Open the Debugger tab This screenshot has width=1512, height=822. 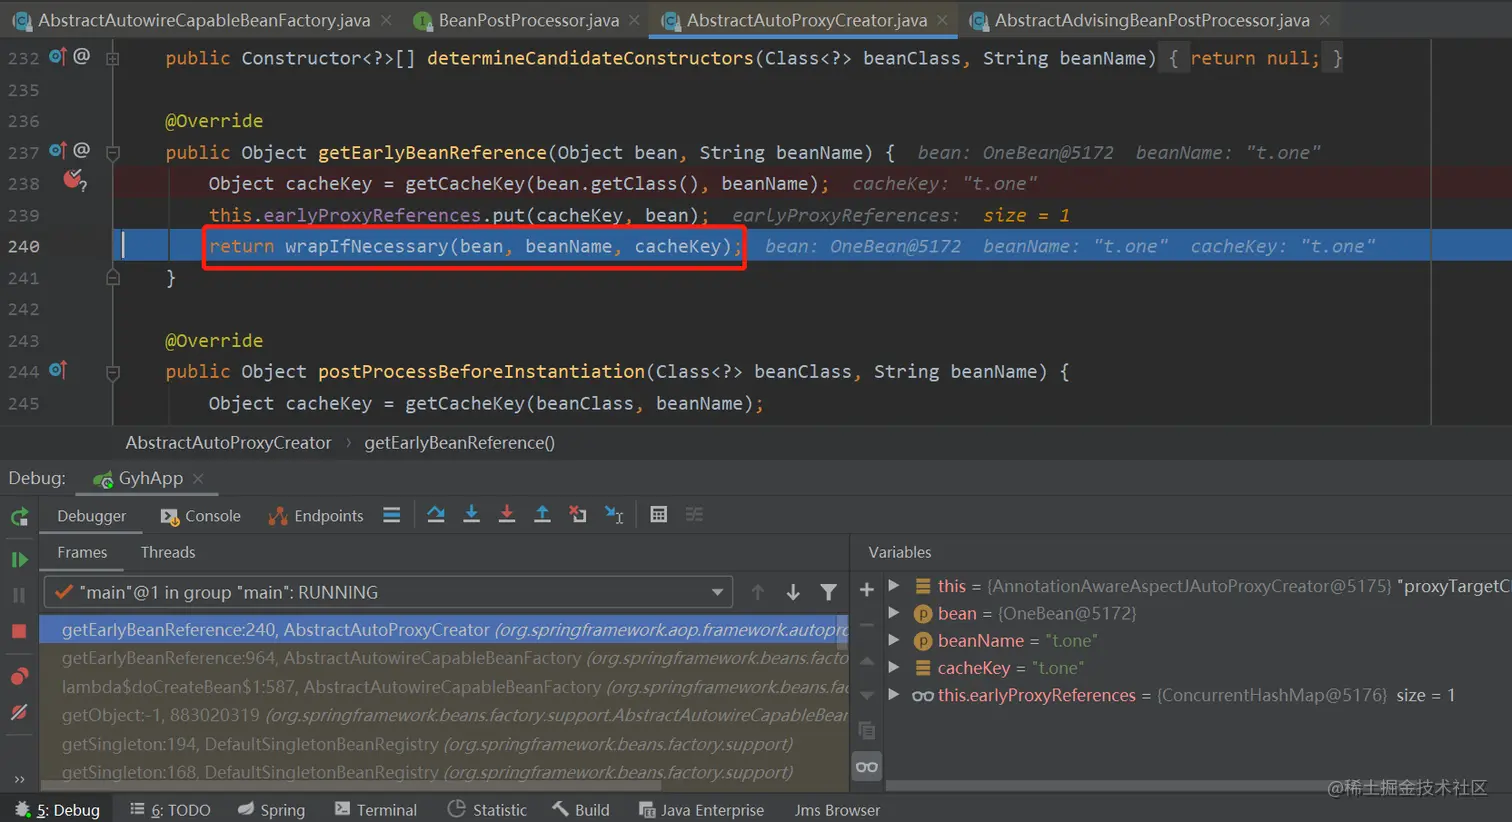(x=92, y=516)
